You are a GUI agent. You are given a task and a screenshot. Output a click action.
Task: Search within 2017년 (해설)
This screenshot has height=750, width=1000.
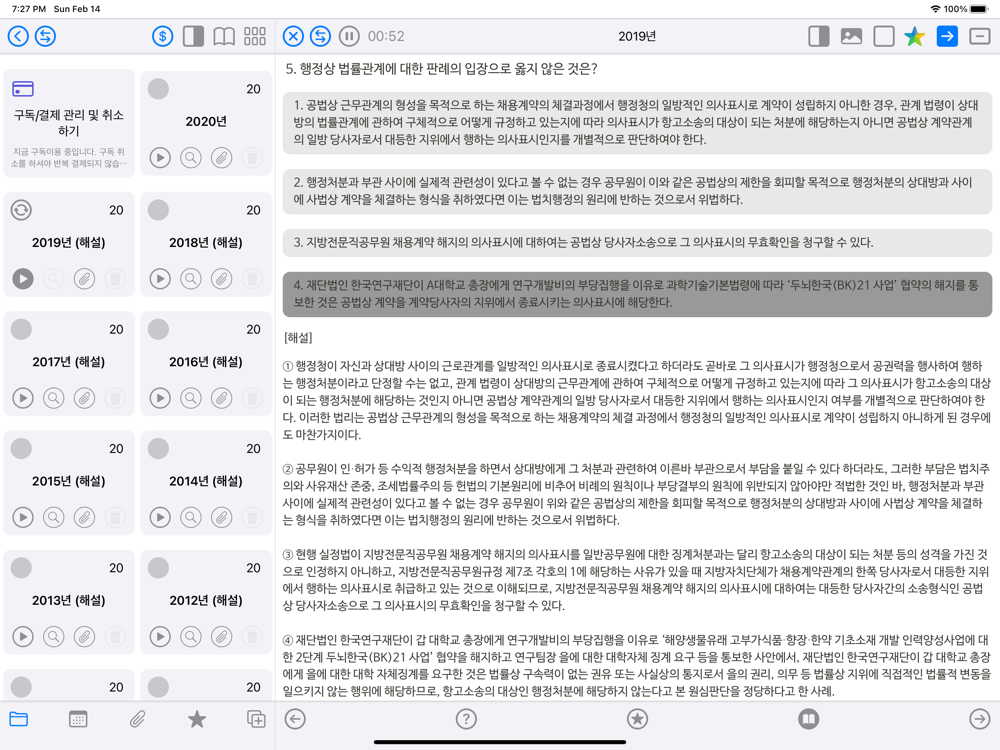tap(54, 398)
